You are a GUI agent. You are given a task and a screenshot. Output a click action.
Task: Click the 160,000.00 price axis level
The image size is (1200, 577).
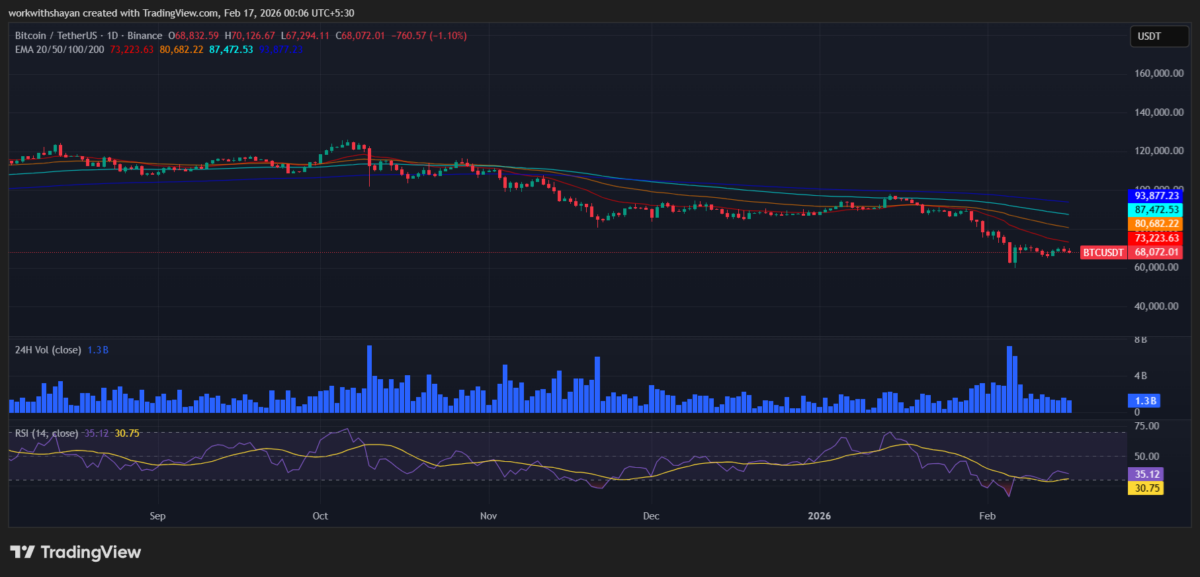click(1155, 73)
